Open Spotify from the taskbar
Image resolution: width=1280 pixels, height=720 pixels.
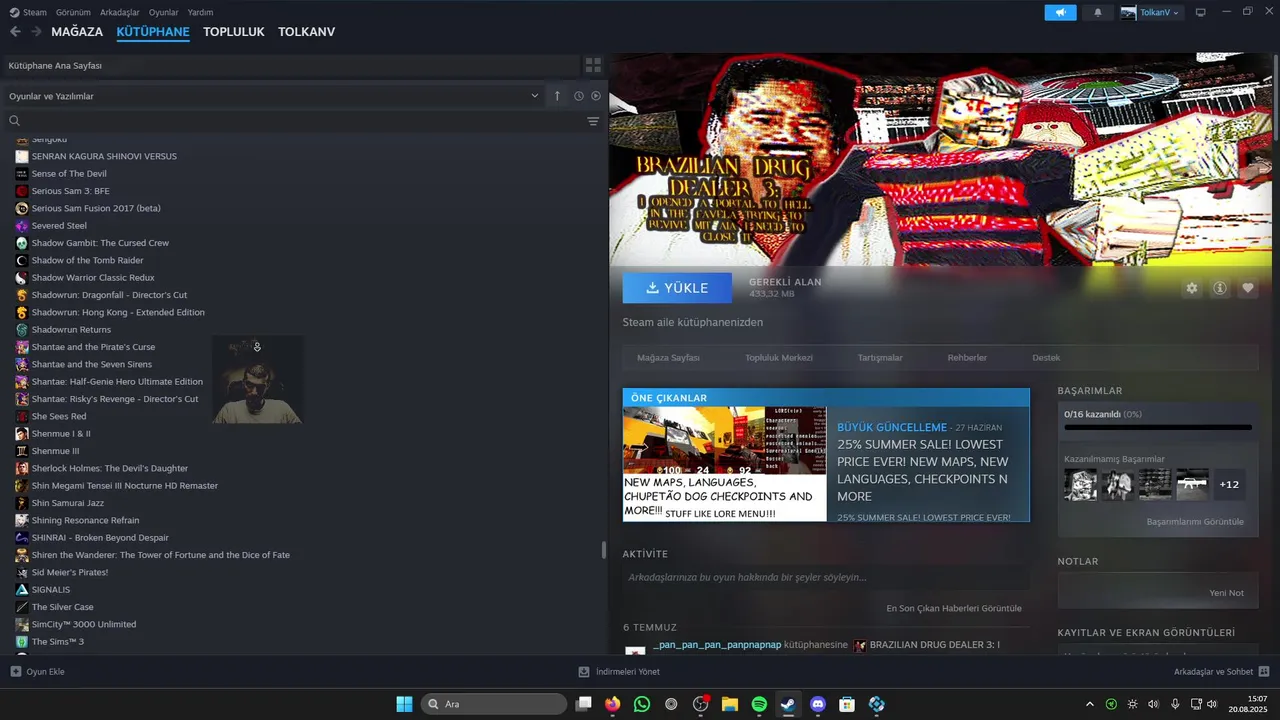coord(759,704)
